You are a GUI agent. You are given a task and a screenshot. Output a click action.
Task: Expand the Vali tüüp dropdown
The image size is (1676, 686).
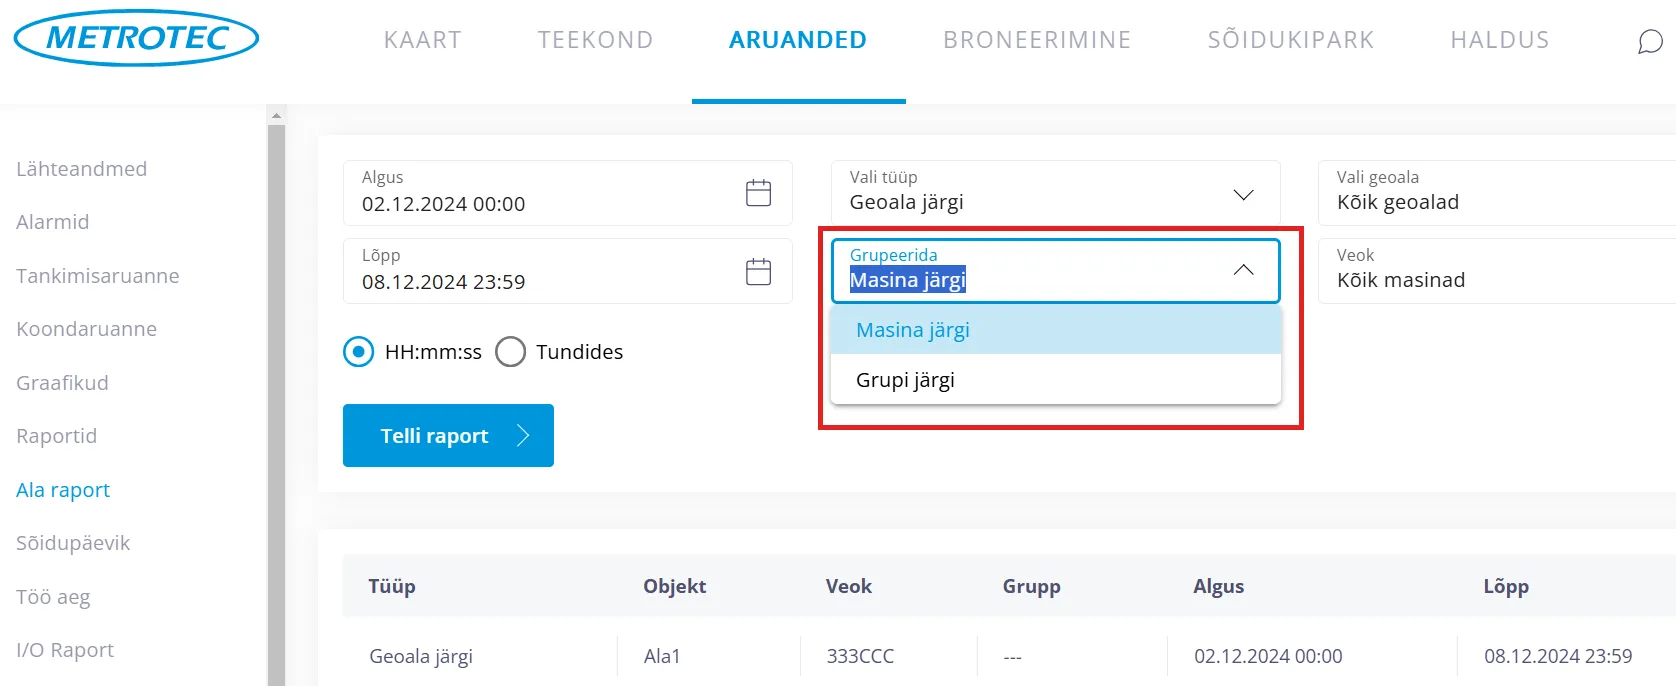[1243, 194]
